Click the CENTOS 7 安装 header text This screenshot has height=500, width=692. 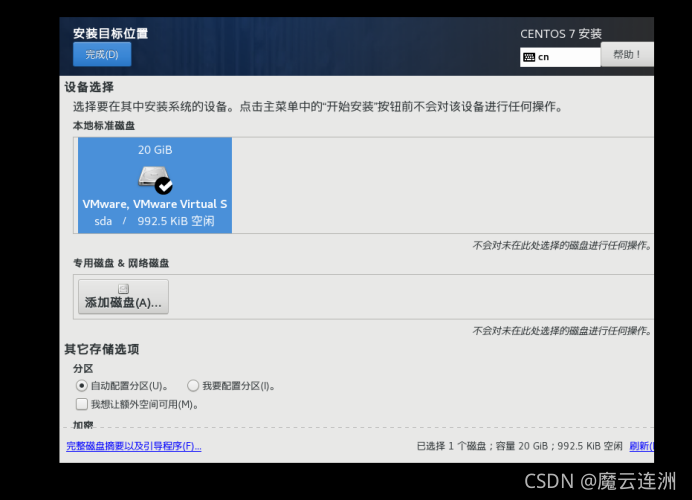(561, 34)
